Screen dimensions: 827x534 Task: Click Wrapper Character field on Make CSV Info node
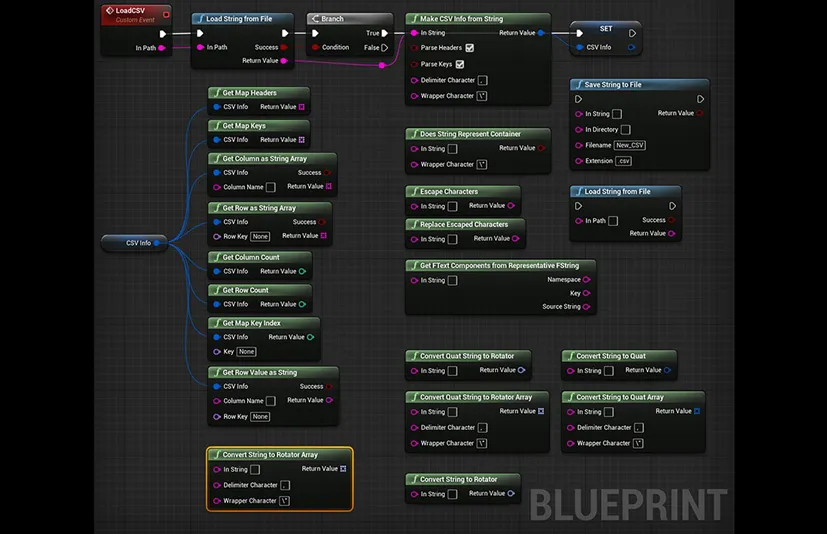click(482, 97)
